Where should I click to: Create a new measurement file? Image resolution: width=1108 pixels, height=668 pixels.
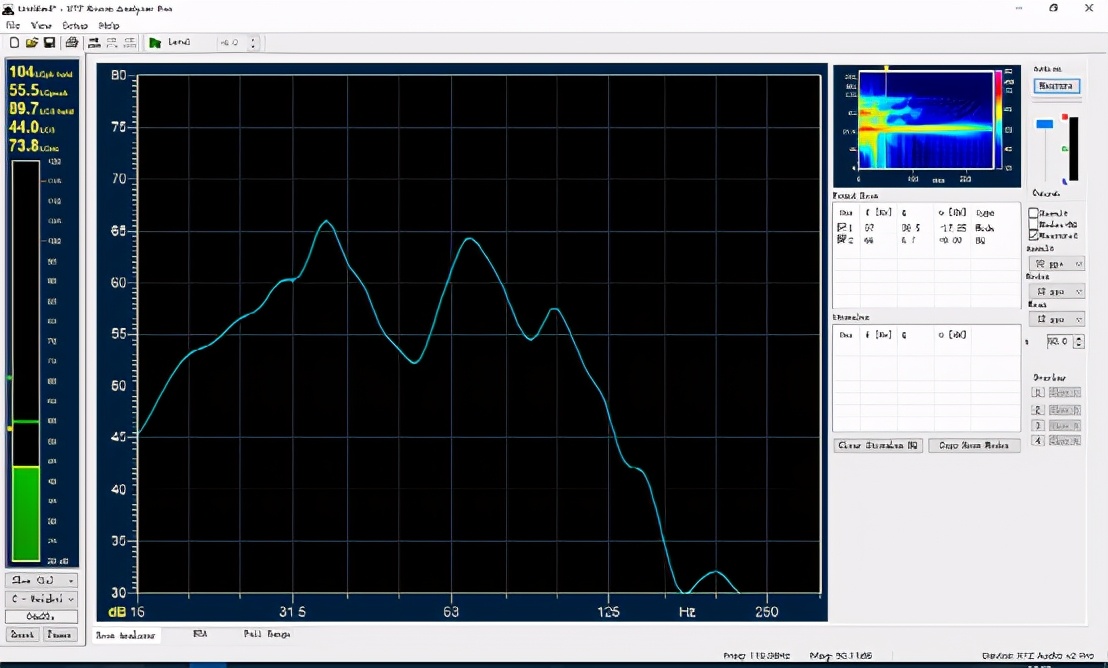point(14,42)
